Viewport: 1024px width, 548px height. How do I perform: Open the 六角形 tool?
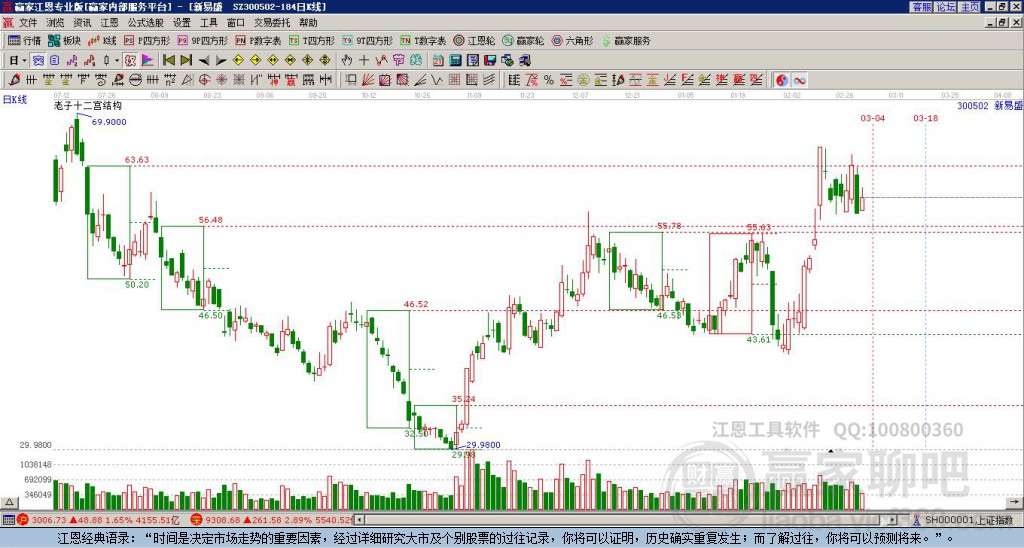pyautogui.click(x=572, y=40)
